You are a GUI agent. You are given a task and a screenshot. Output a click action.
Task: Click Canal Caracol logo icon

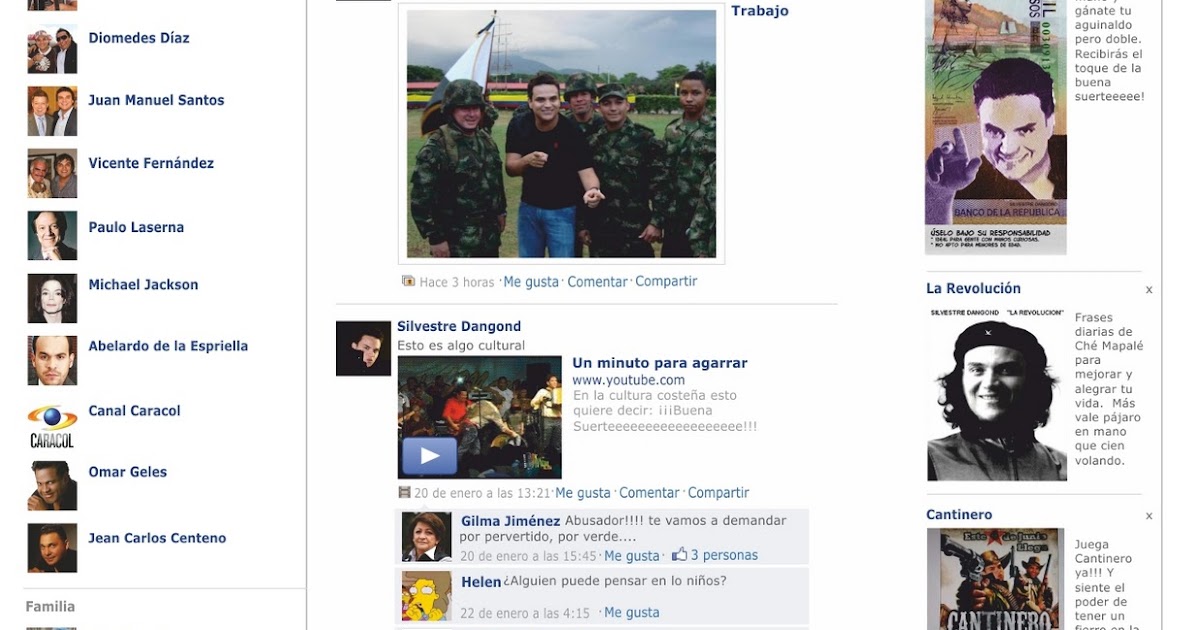click(x=52, y=425)
